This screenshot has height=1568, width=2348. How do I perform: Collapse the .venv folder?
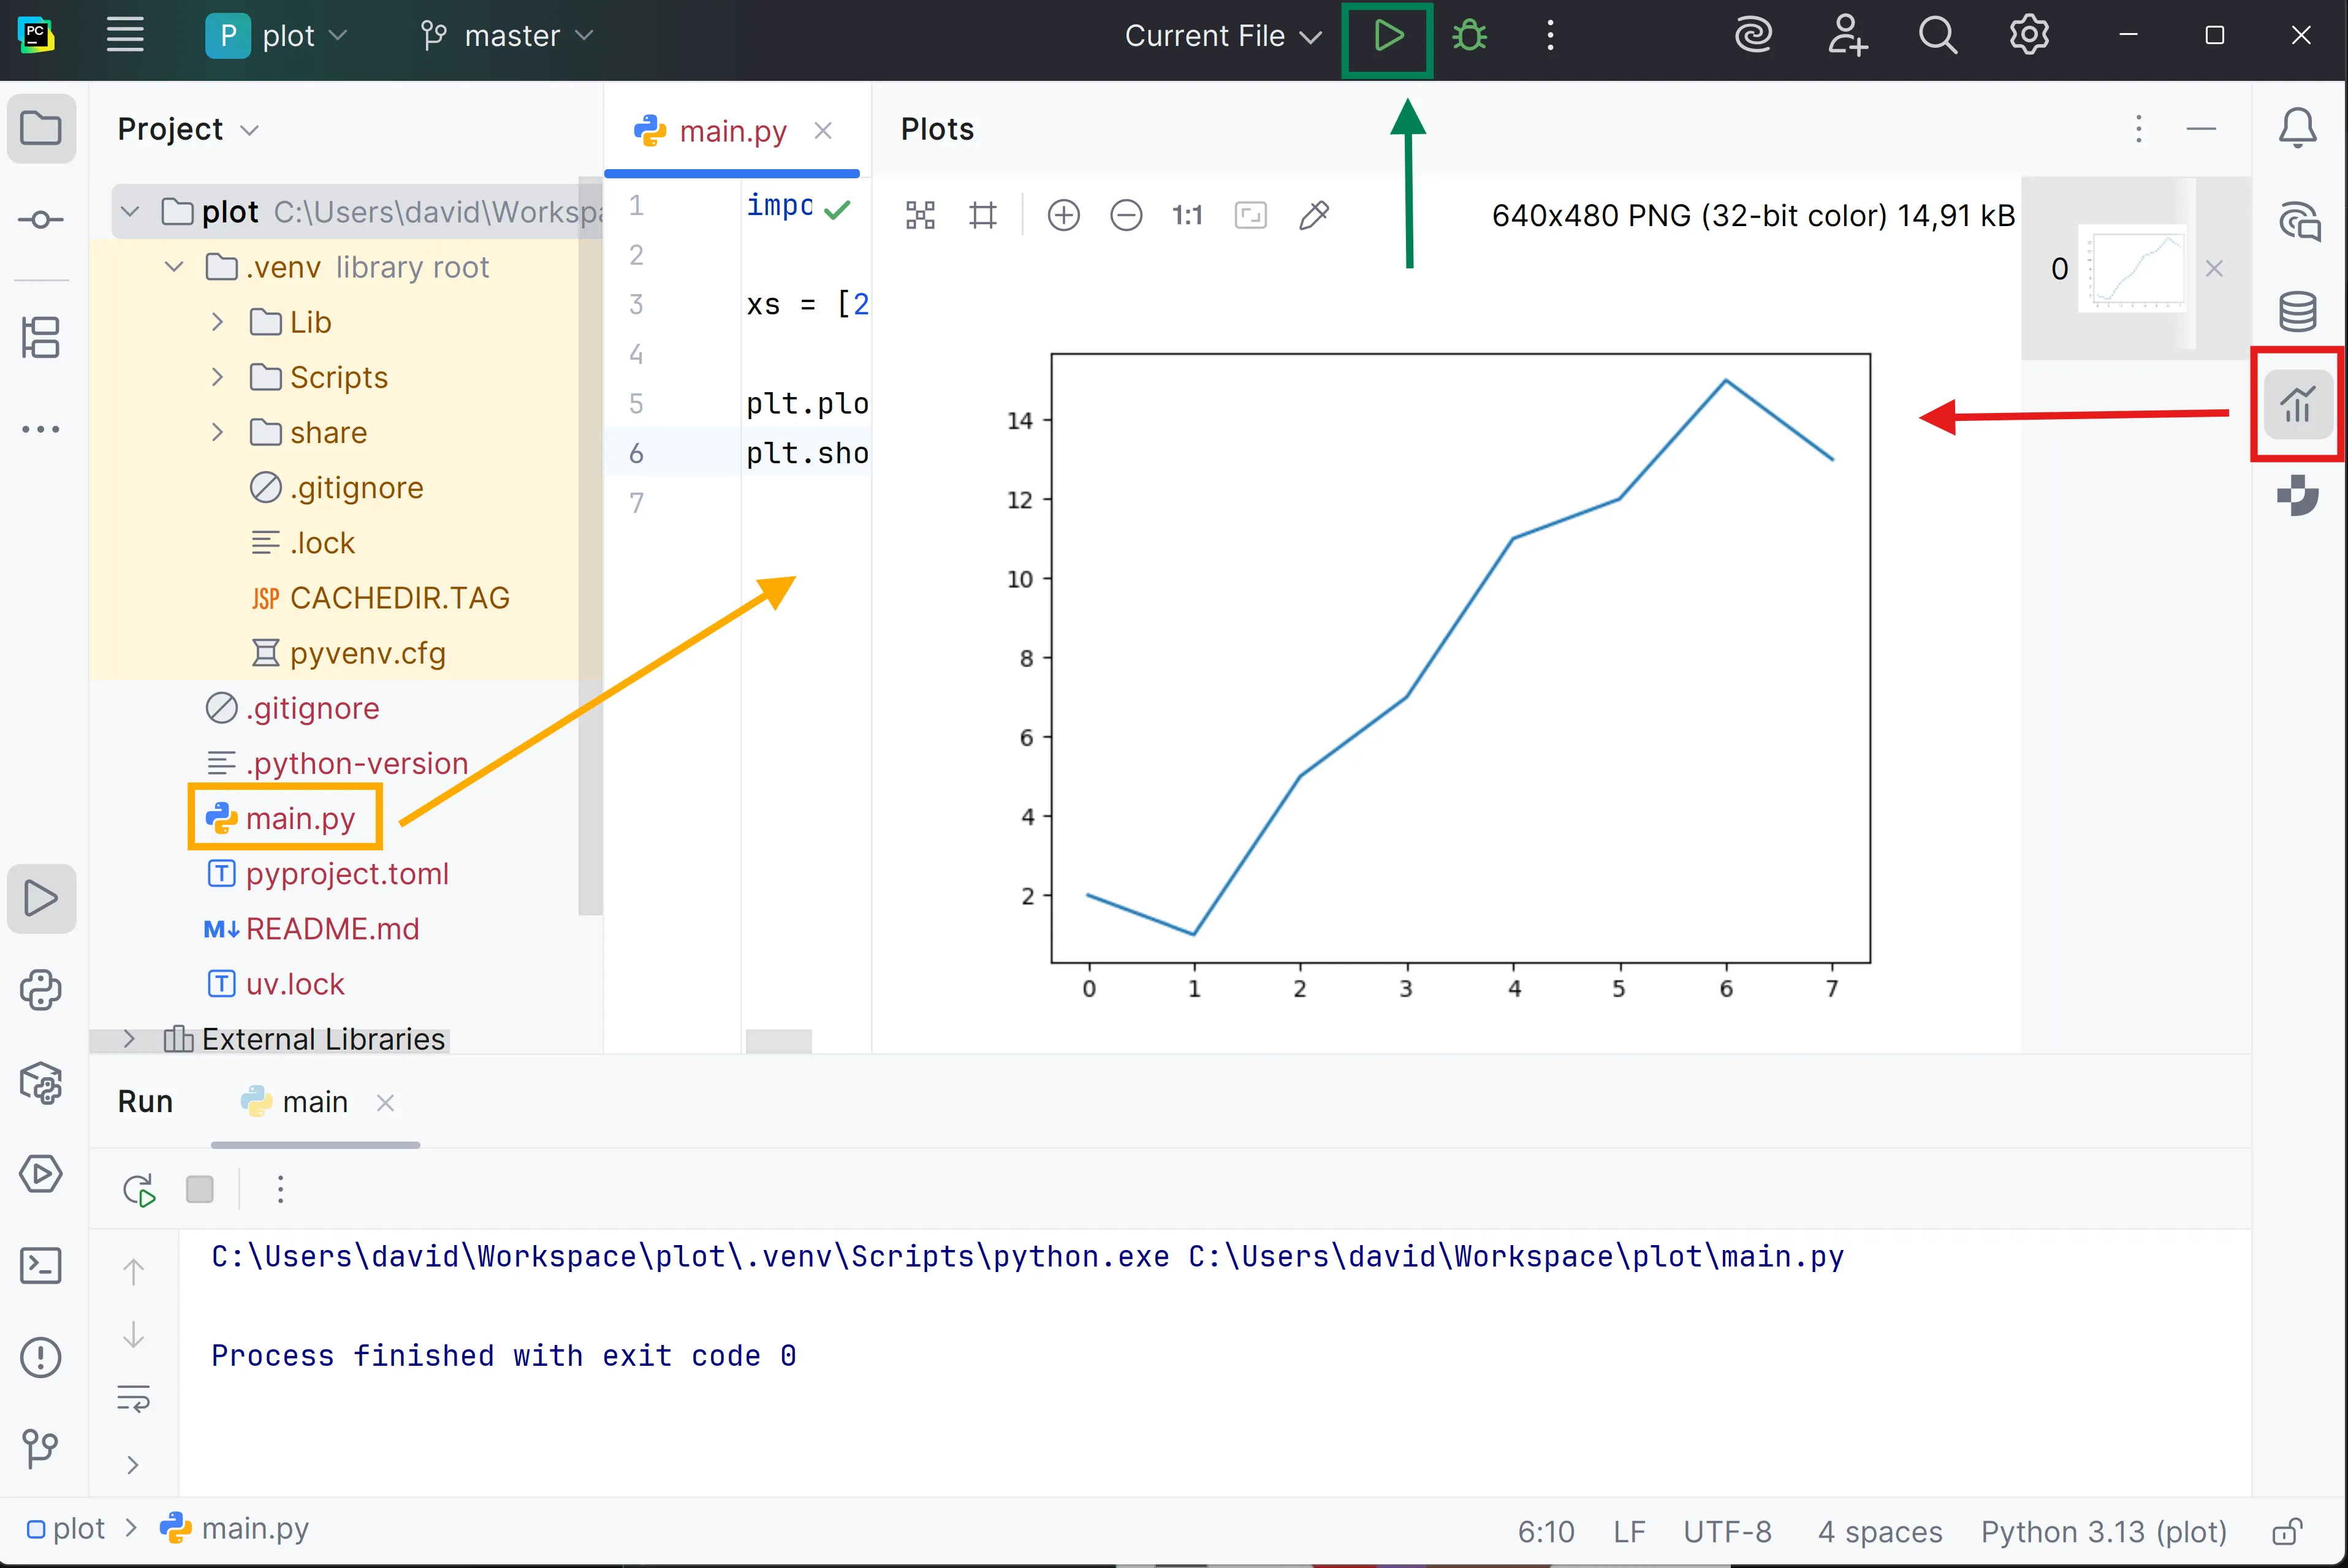[174, 267]
